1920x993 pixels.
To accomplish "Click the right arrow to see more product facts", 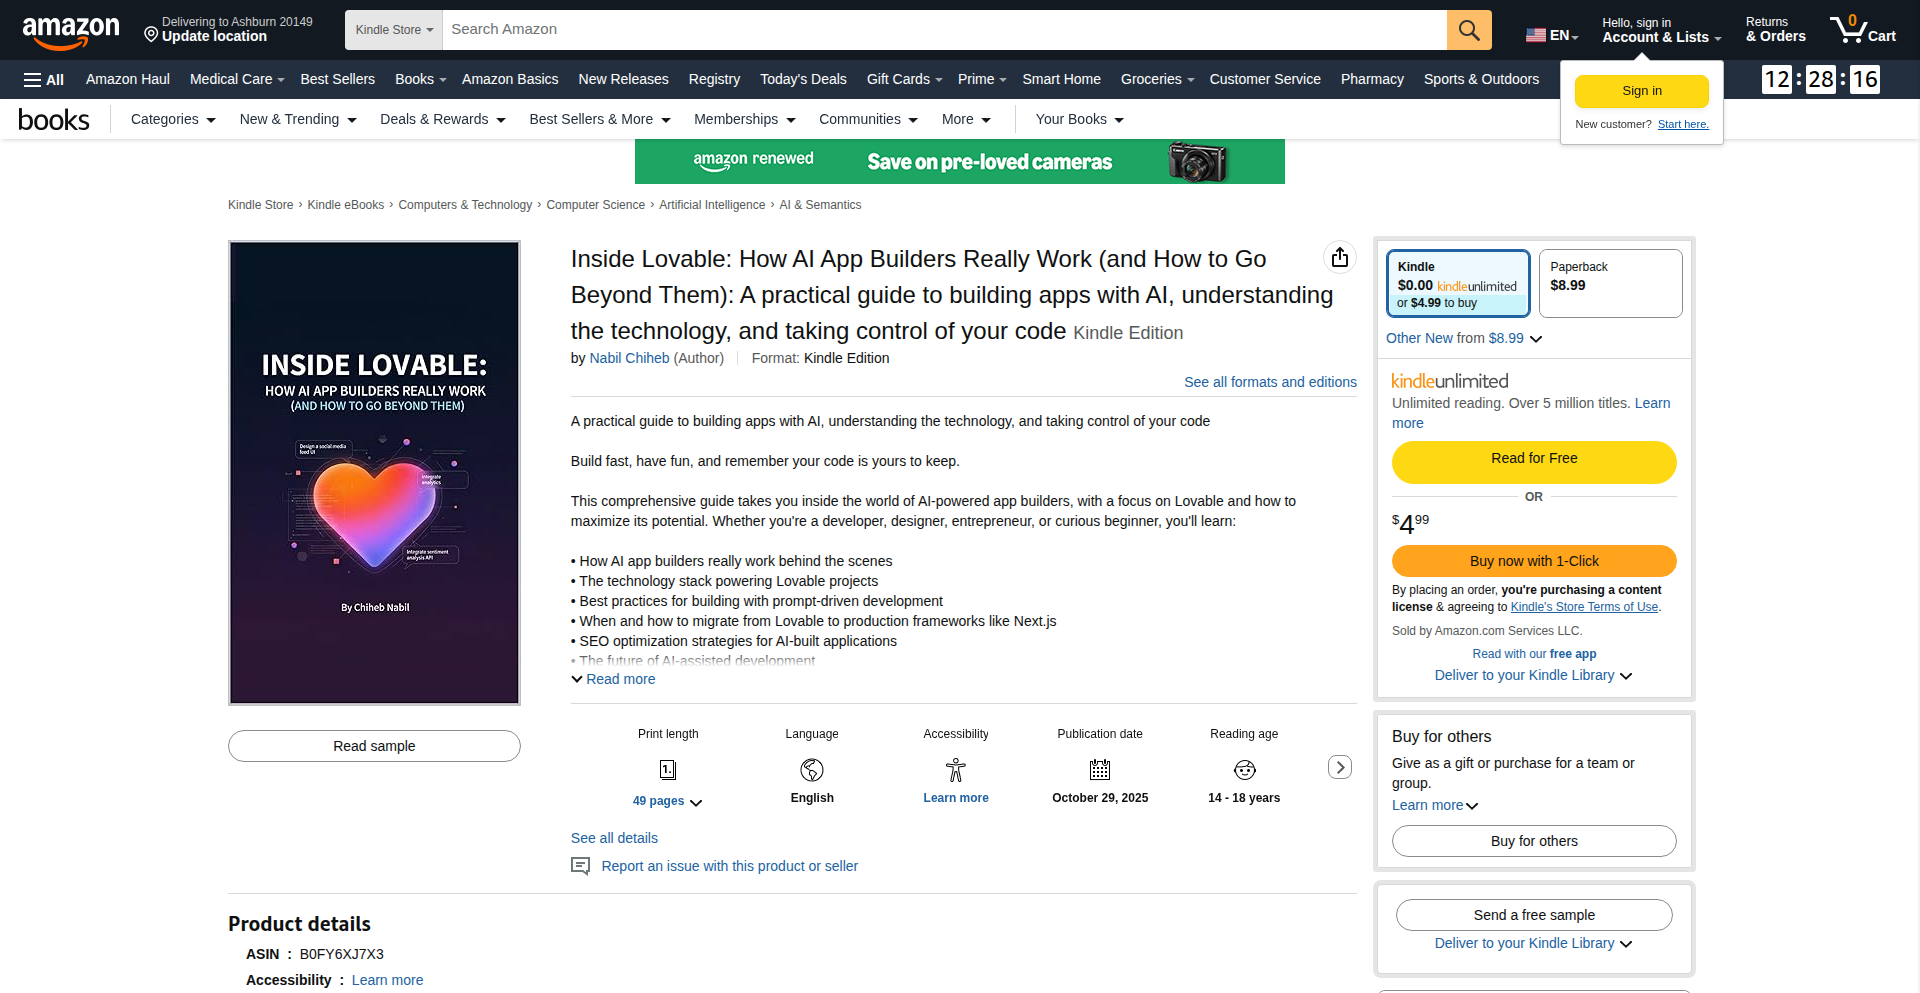I will tap(1340, 767).
